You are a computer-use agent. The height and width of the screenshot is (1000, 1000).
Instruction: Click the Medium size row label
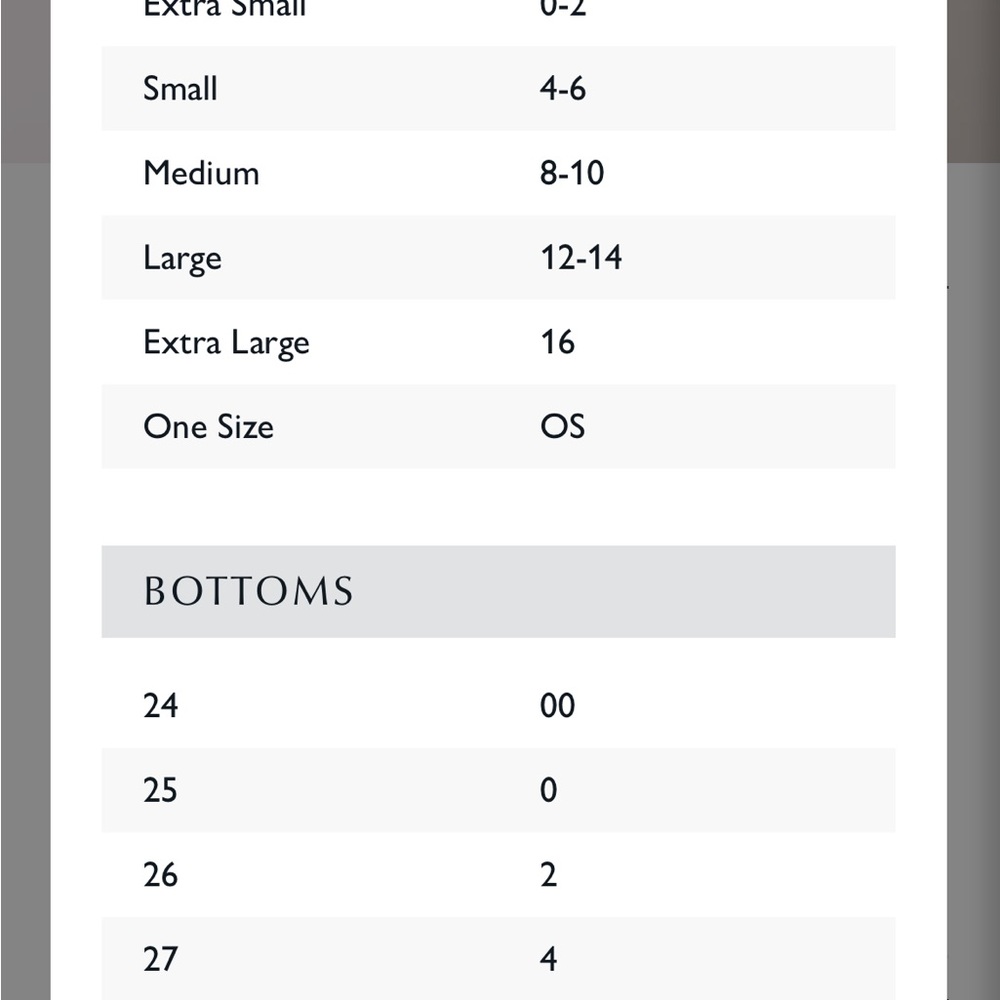[202, 173]
